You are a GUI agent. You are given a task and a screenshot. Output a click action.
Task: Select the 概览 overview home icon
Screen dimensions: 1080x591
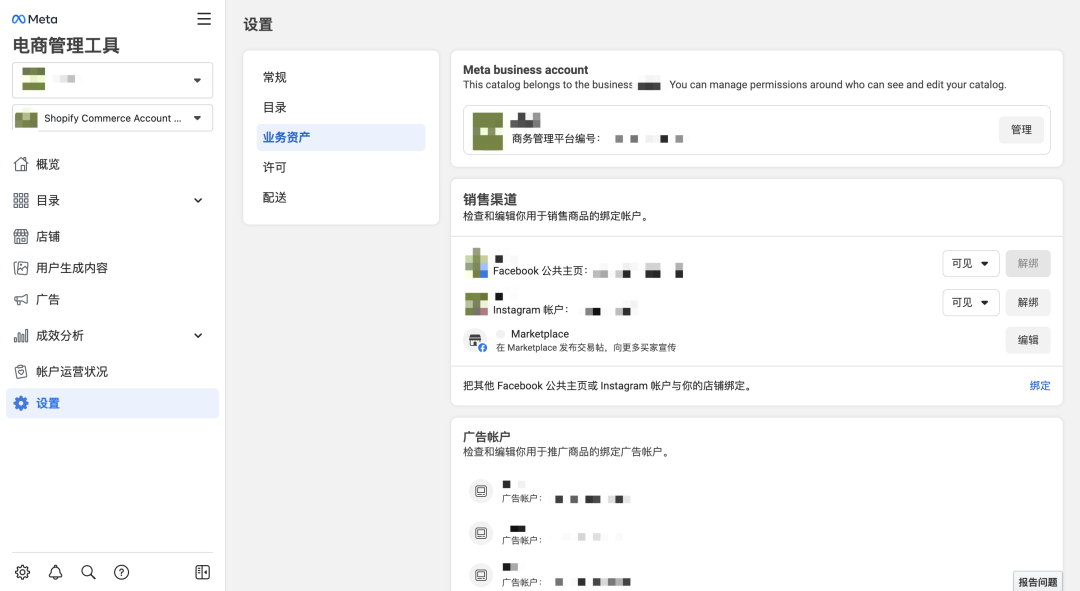22,164
